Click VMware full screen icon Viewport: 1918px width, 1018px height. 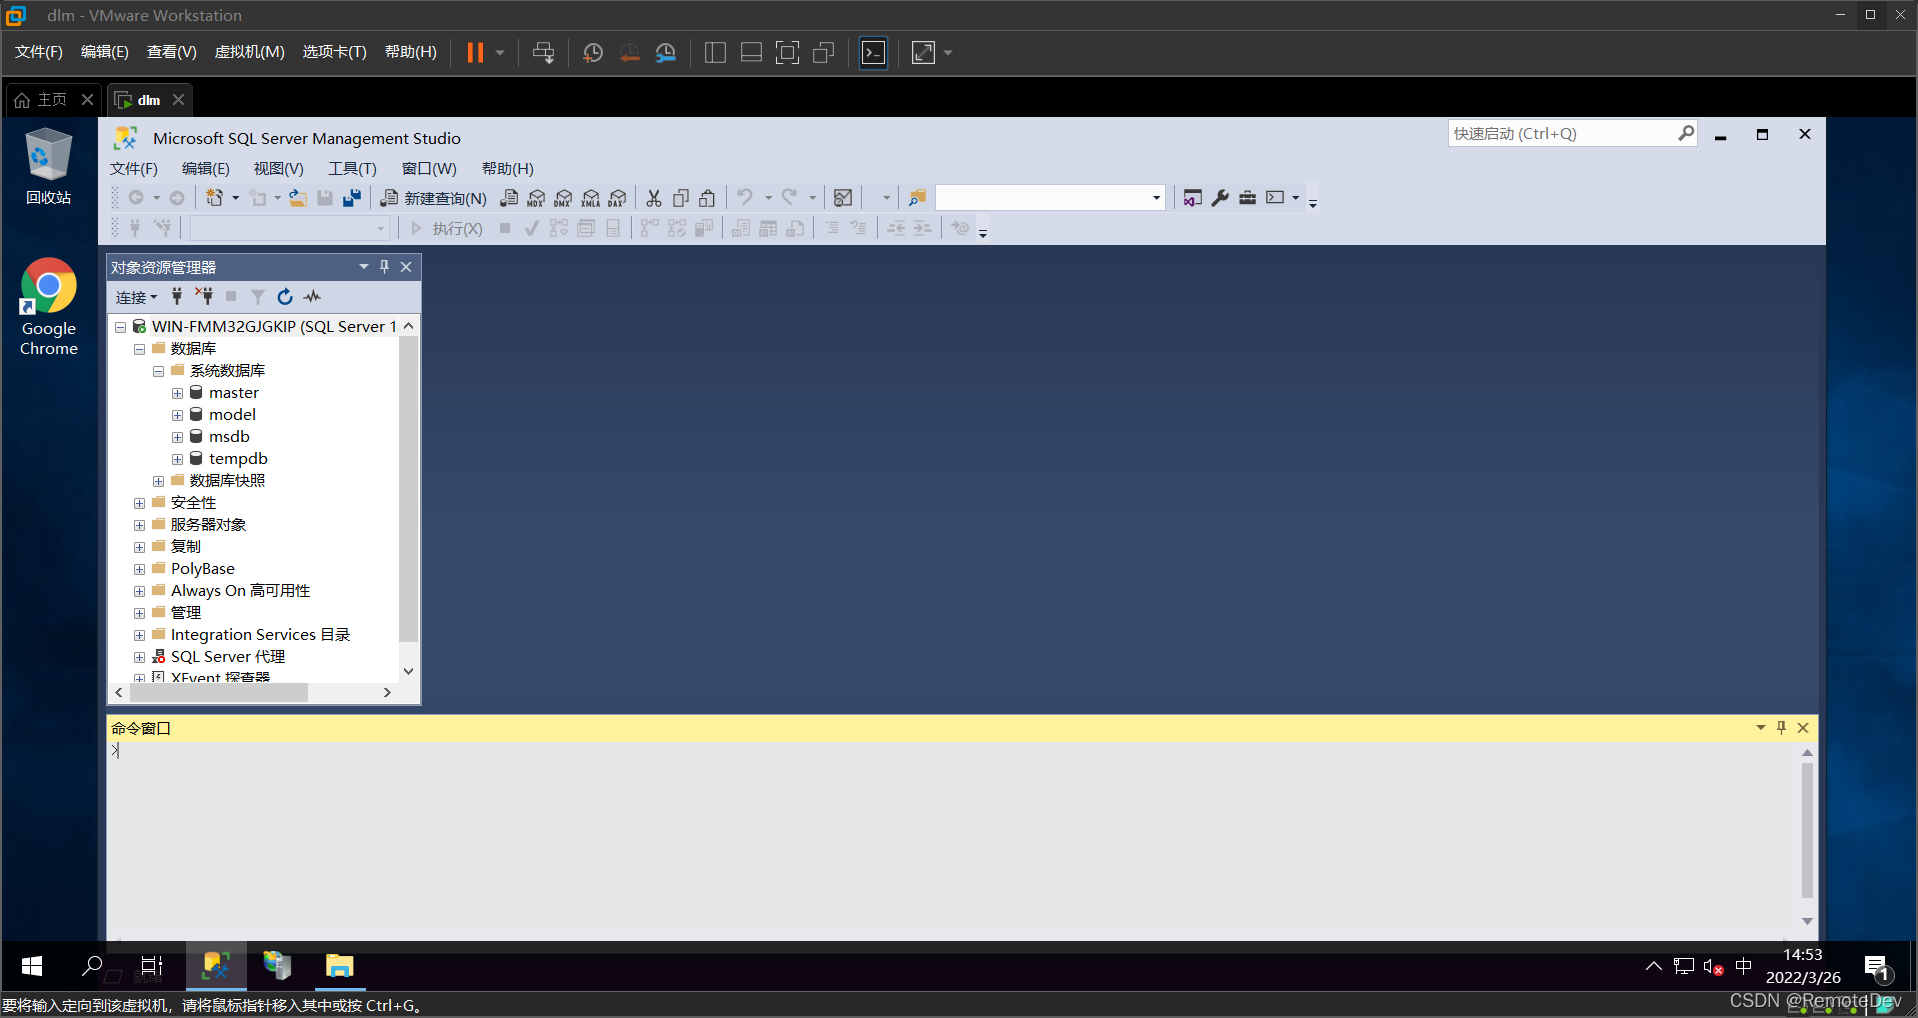pyautogui.click(x=788, y=52)
